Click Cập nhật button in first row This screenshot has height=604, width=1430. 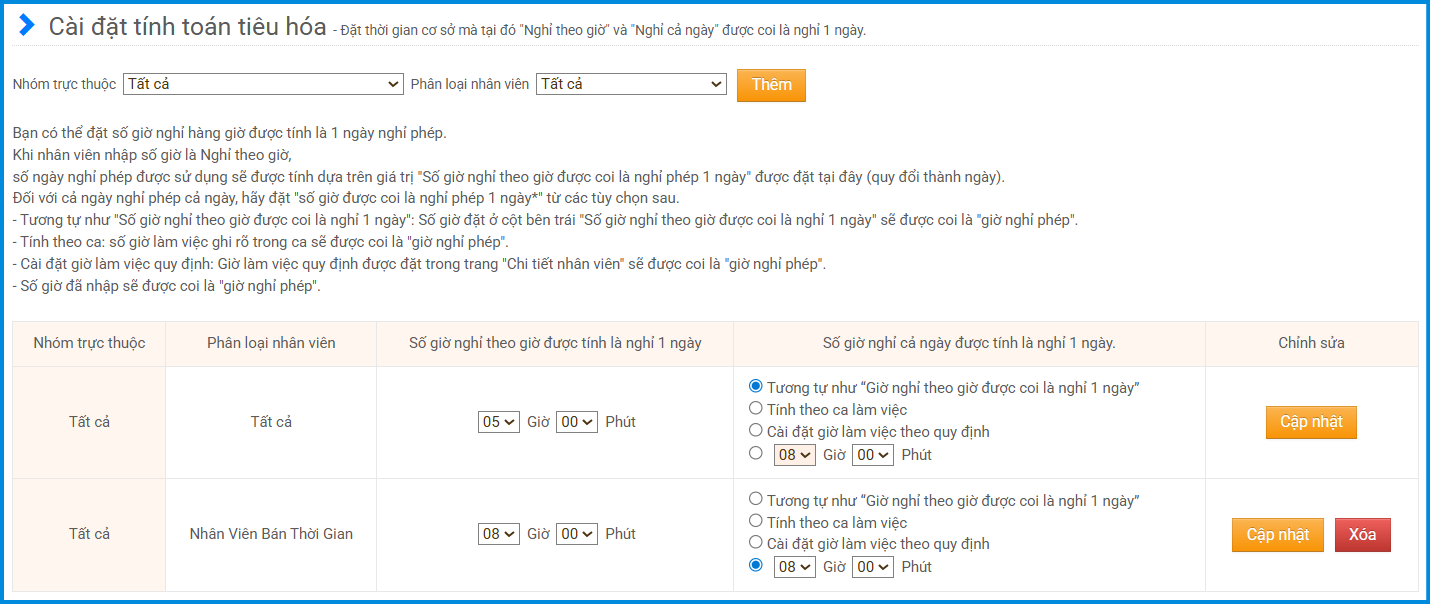click(1311, 422)
